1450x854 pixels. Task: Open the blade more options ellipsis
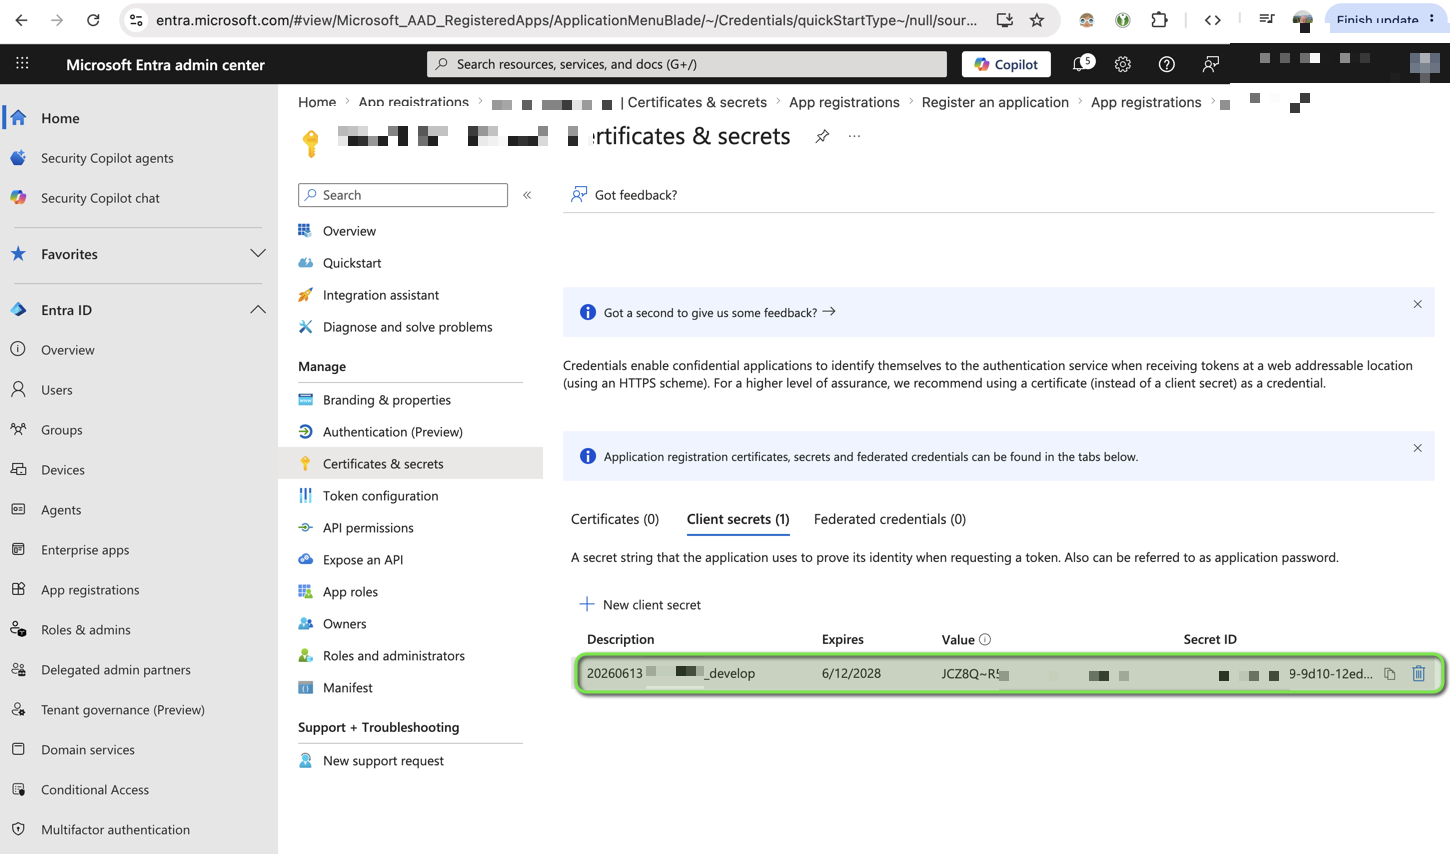(x=854, y=136)
